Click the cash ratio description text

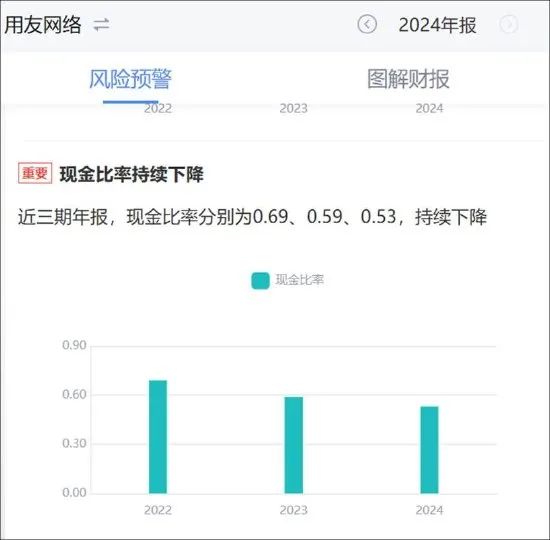coord(252,216)
